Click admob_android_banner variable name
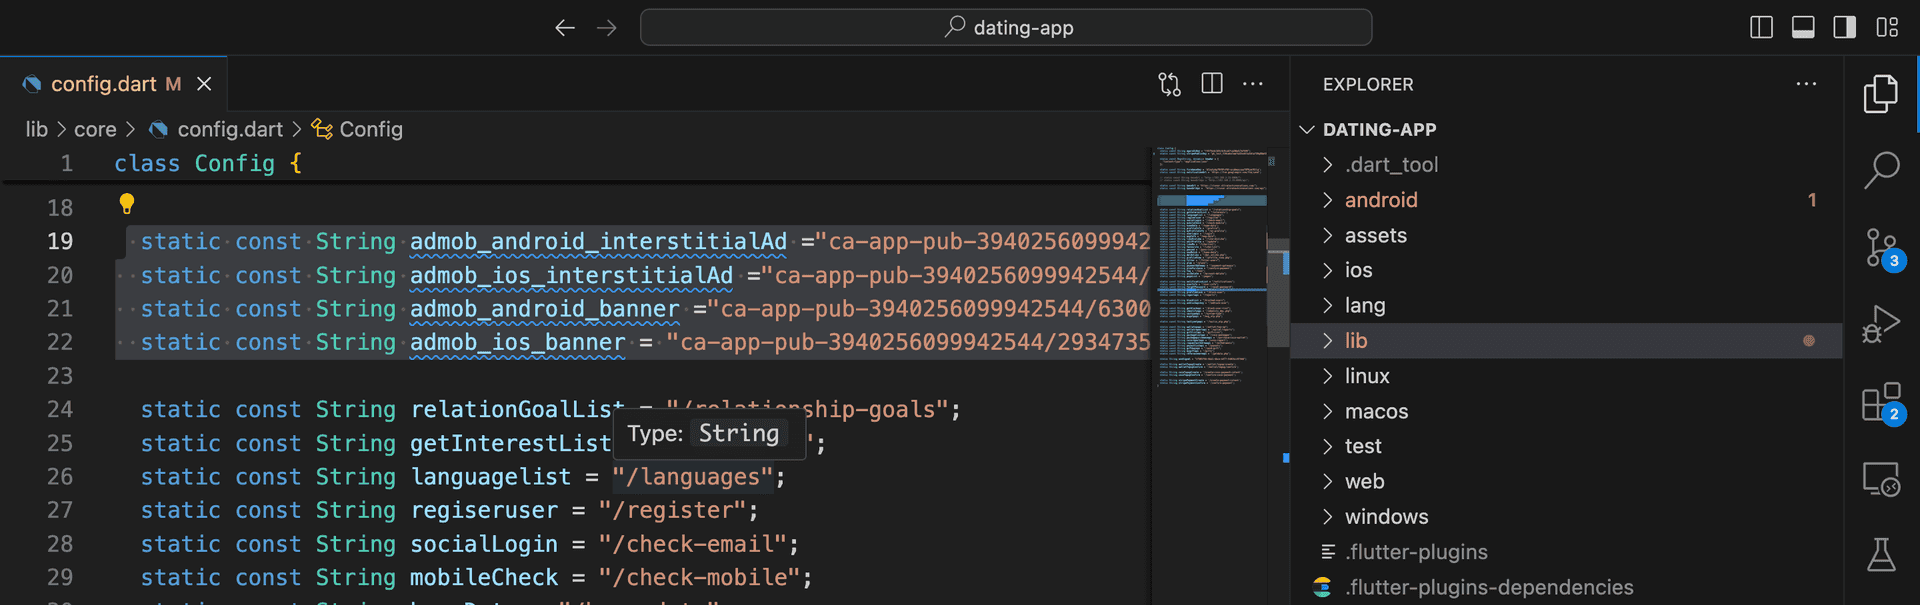The image size is (1920, 605). click(544, 309)
